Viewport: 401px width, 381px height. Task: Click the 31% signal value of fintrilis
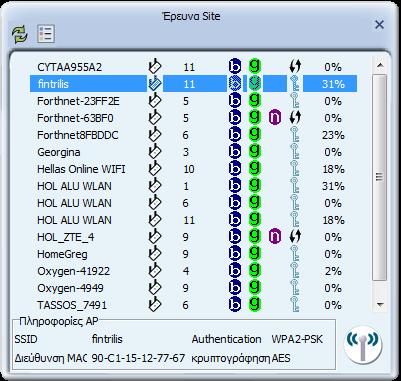333,84
